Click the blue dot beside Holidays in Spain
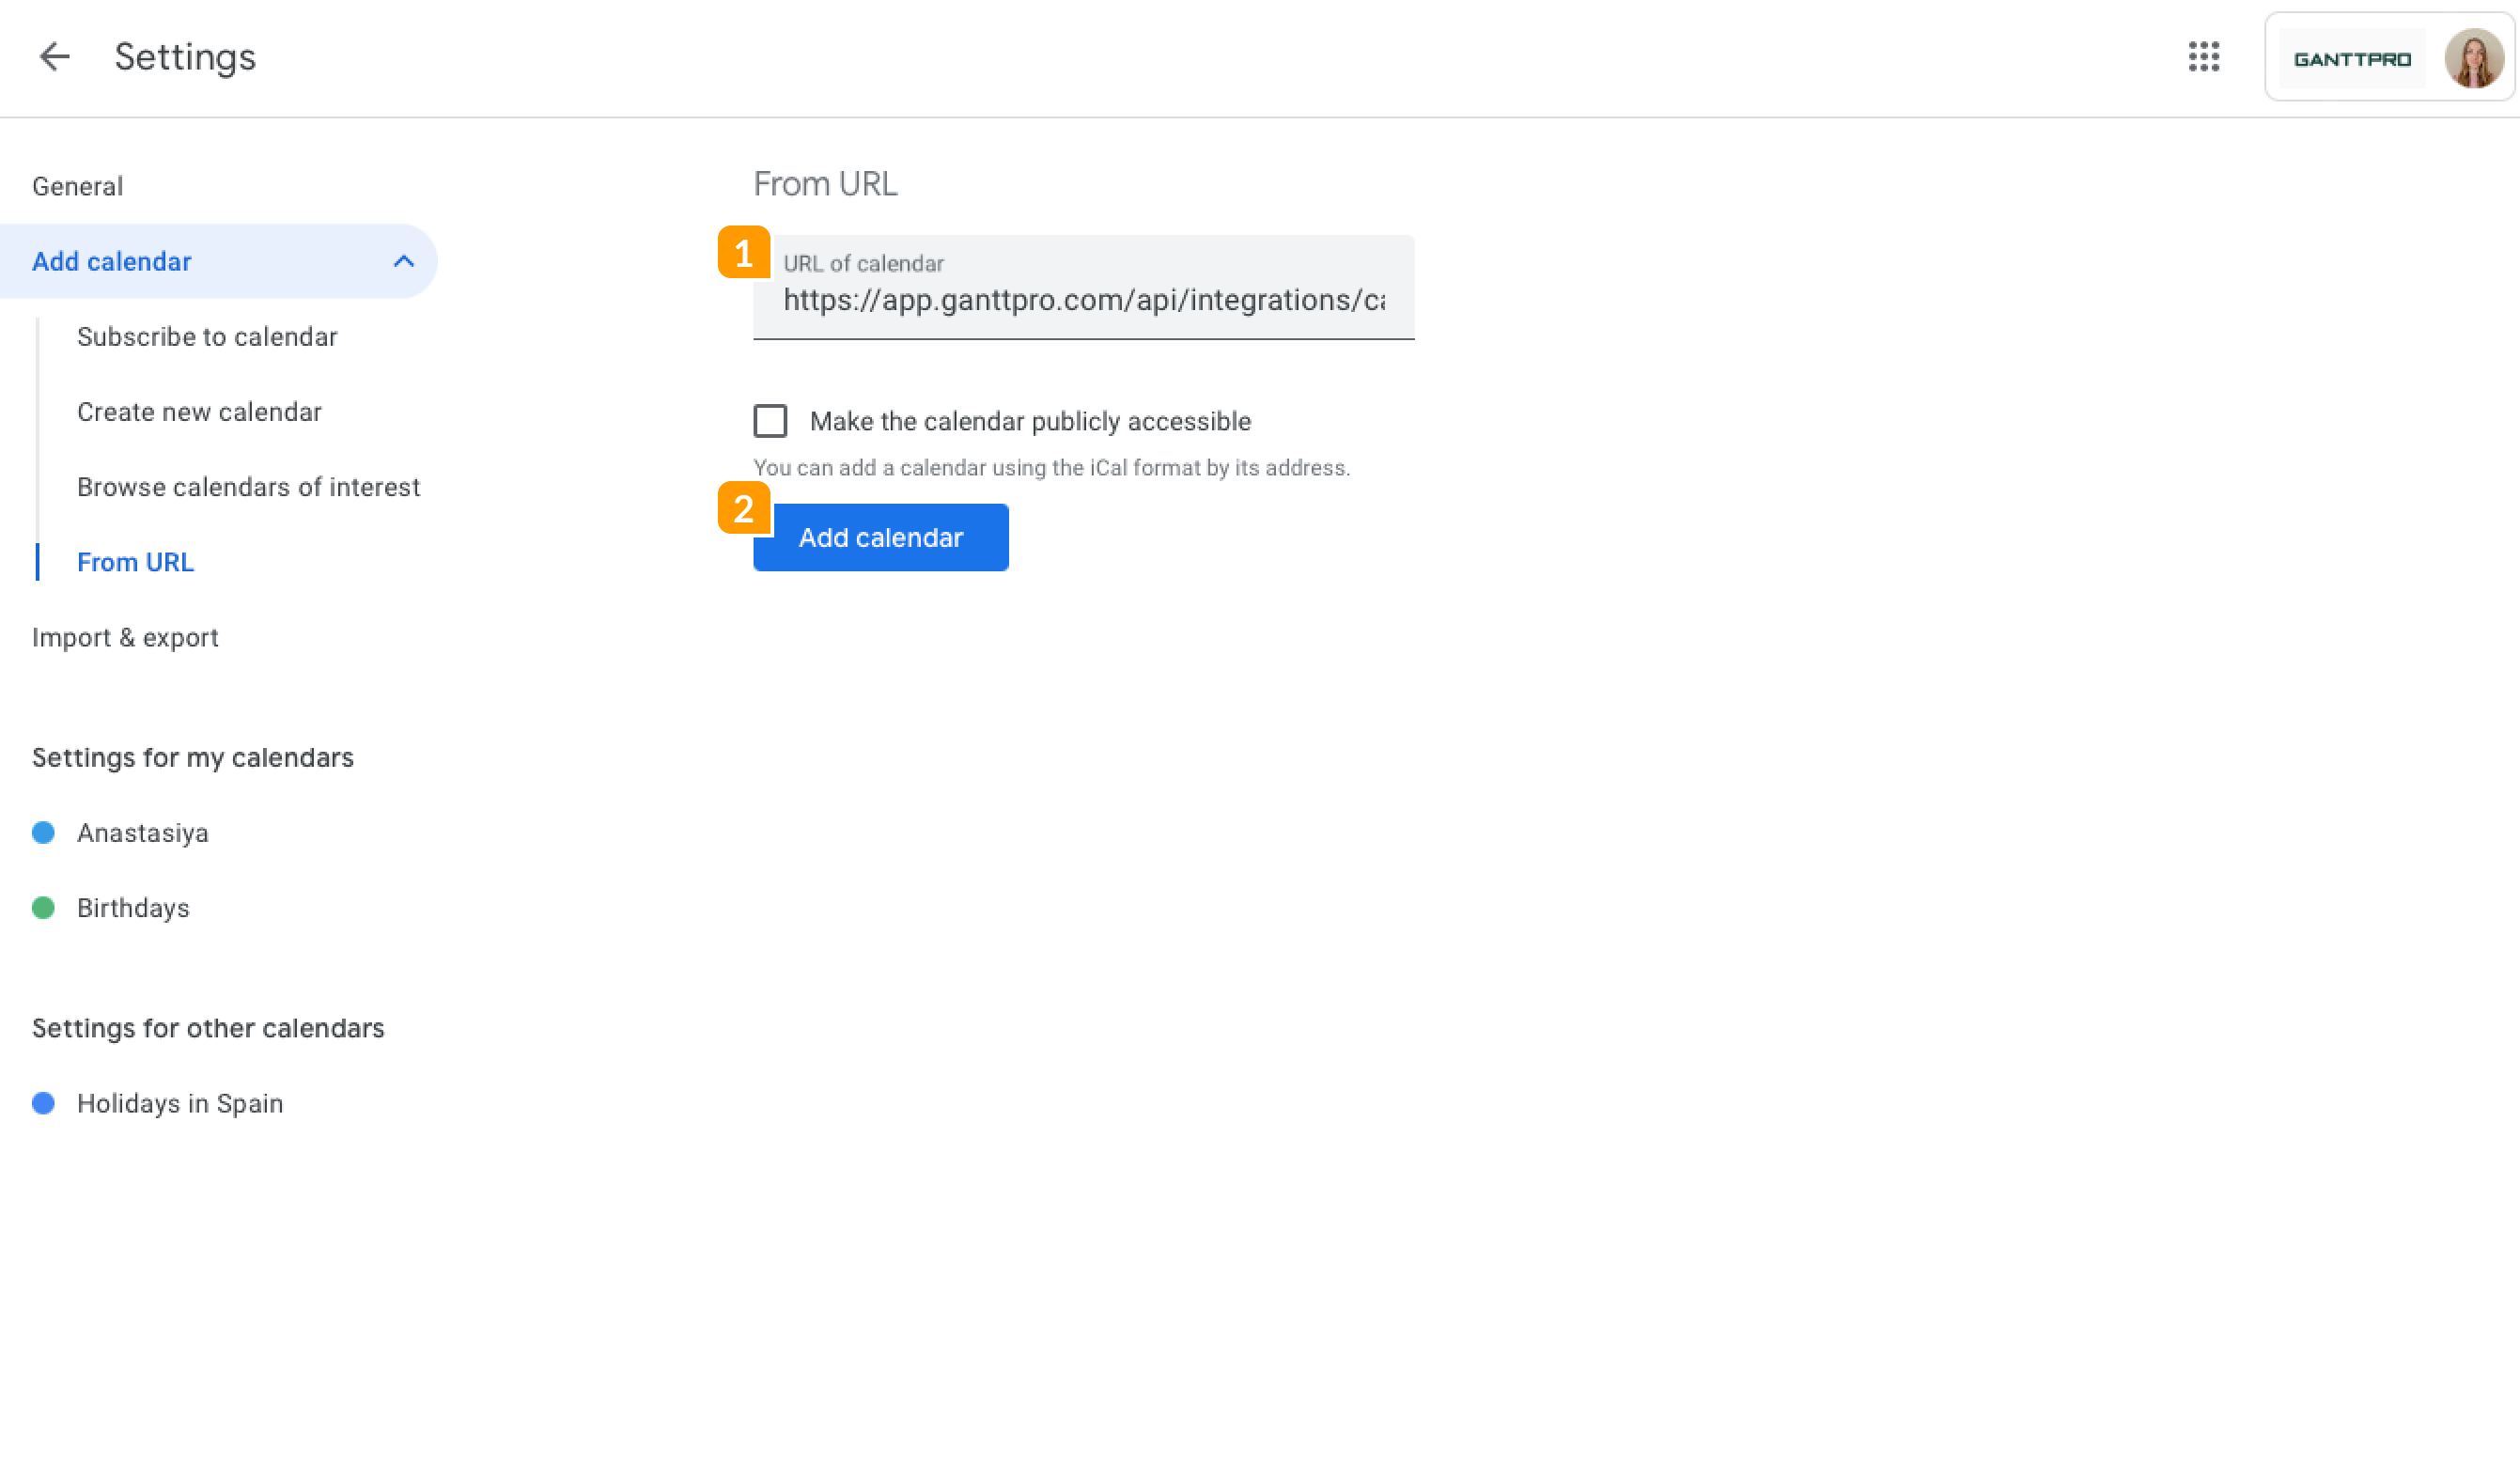The width and height of the screenshot is (2520, 1464). [x=44, y=1103]
